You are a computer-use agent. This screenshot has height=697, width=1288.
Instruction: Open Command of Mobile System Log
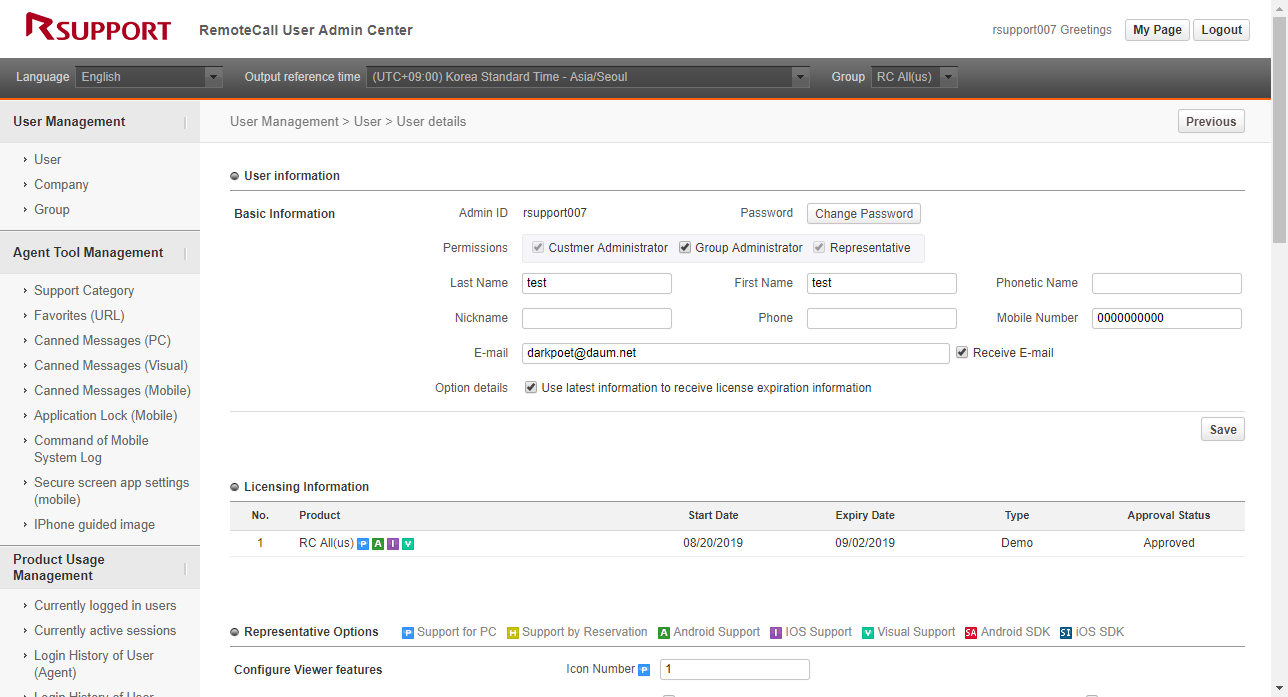(91, 449)
